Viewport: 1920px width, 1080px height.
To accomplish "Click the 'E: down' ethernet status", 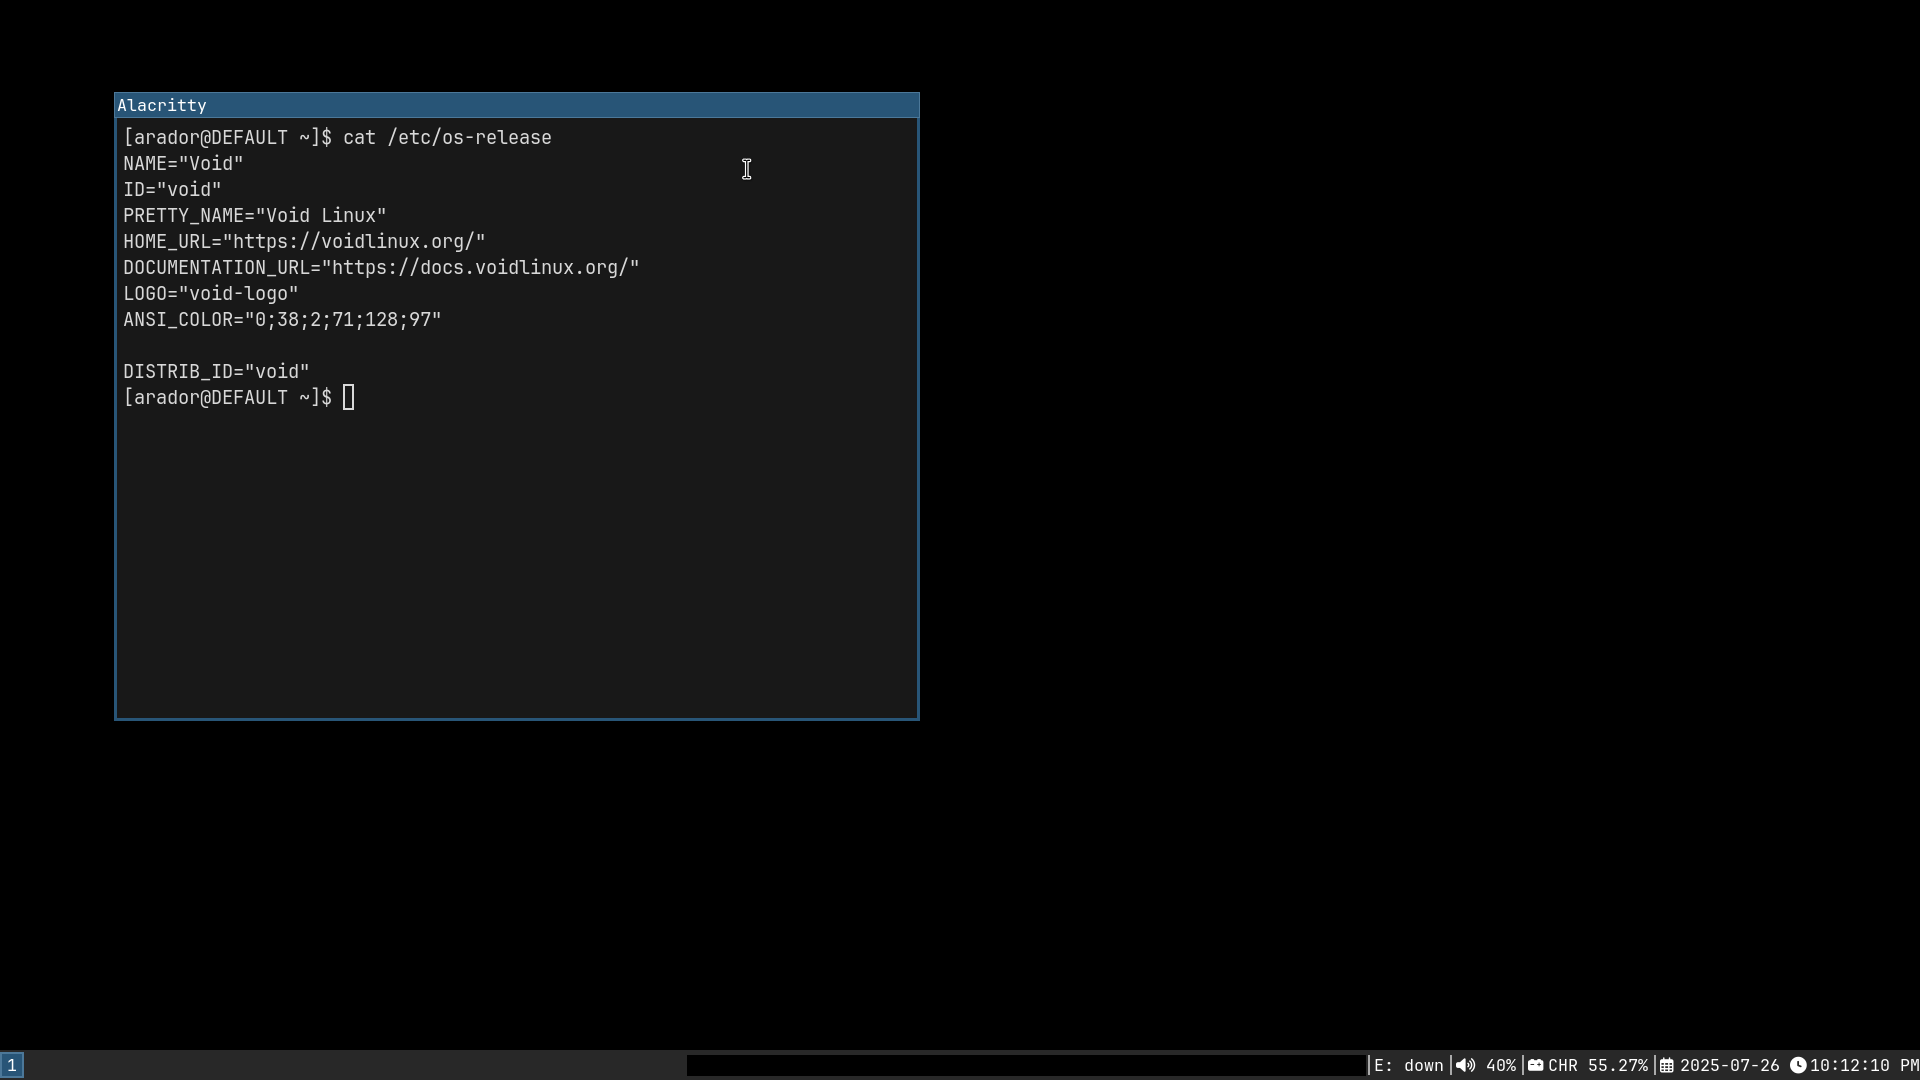I will (x=1408, y=1066).
